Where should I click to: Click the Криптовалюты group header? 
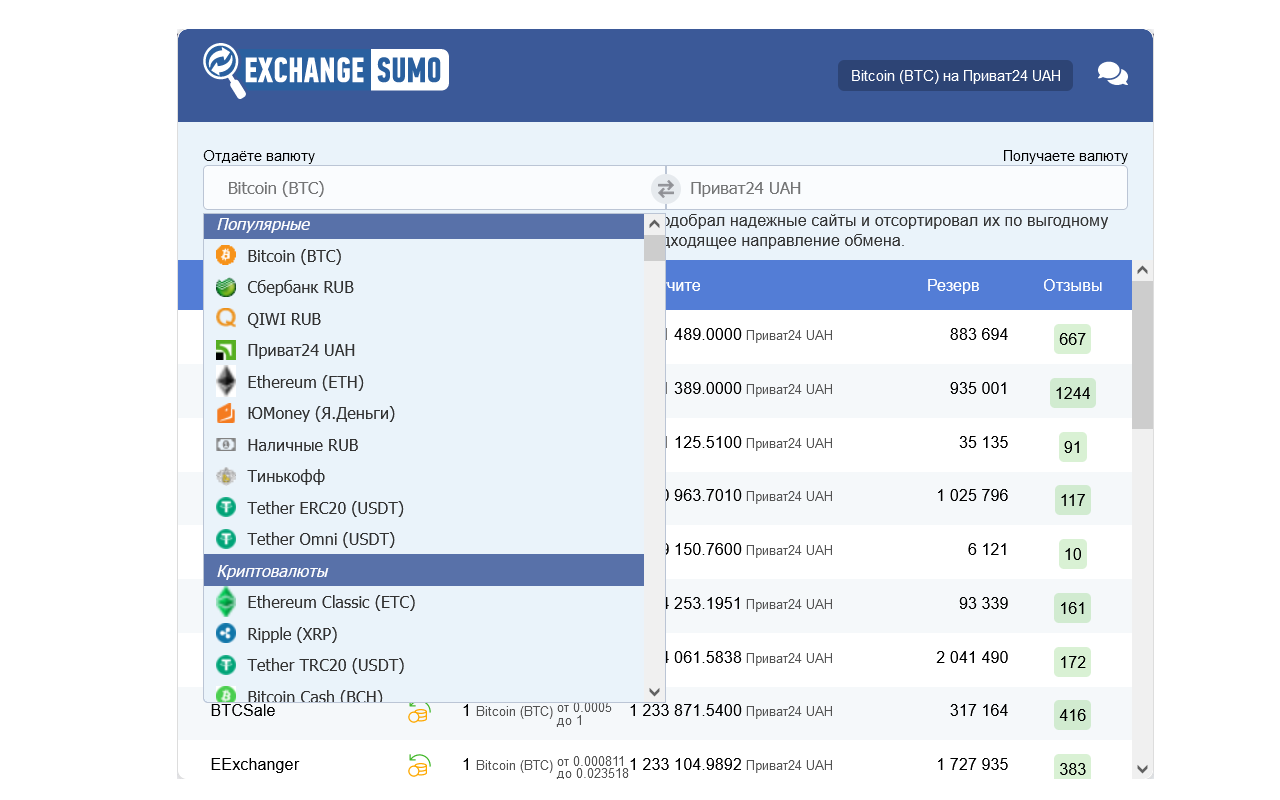coord(424,571)
